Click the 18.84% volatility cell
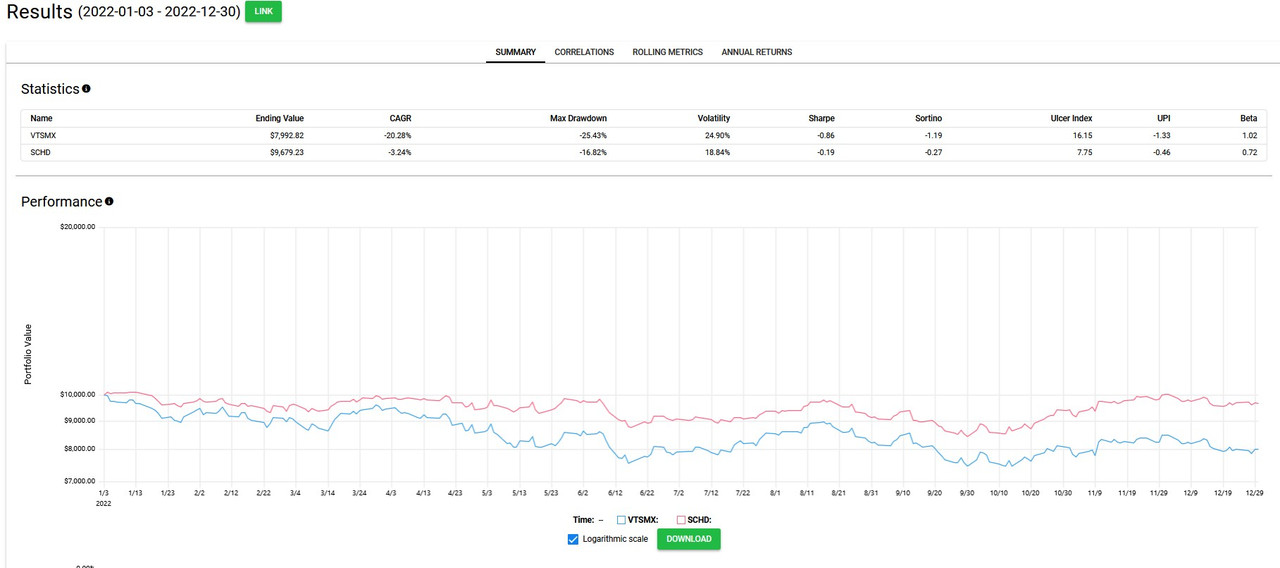Image resolution: width=1280 pixels, height=568 pixels. coord(717,152)
